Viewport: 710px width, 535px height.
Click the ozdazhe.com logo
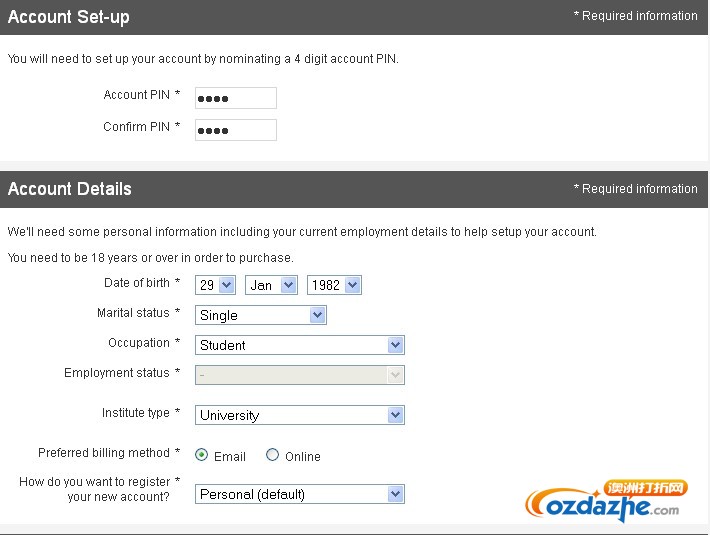coord(607,502)
